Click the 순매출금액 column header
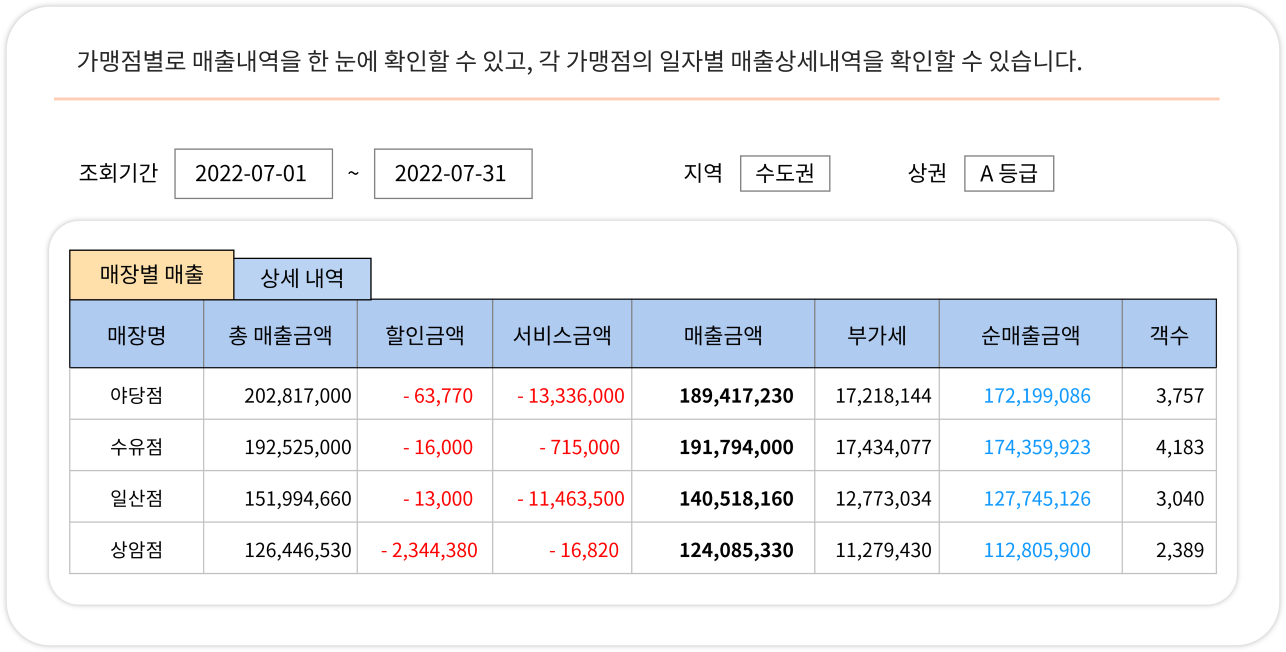The width and height of the screenshot is (1286, 652). pyautogui.click(x=1031, y=333)
